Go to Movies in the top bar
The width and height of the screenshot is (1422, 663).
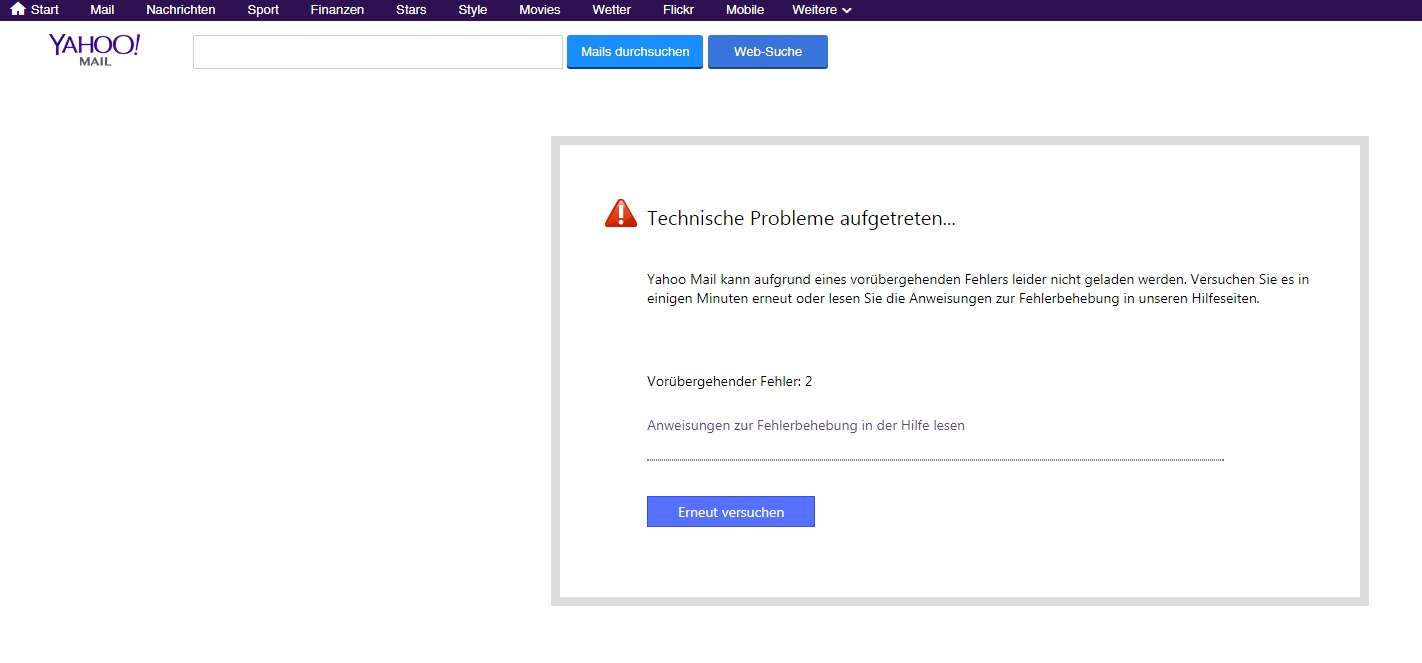pos(540,10)
